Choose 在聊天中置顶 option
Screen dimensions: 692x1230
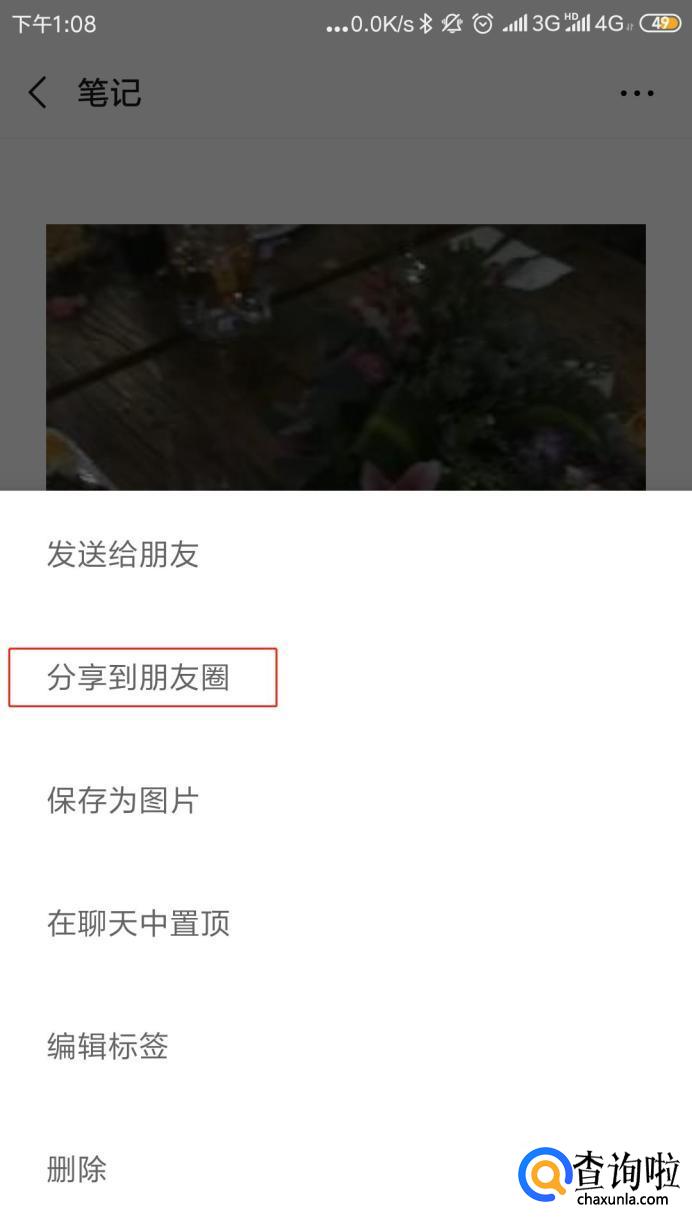pyautogui.click(x=138, y=923)
